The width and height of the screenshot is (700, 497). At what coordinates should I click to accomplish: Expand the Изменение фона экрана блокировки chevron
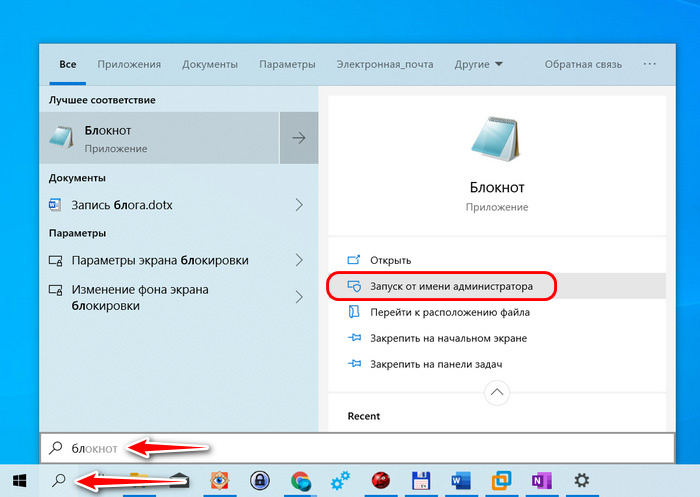[299, 297]
